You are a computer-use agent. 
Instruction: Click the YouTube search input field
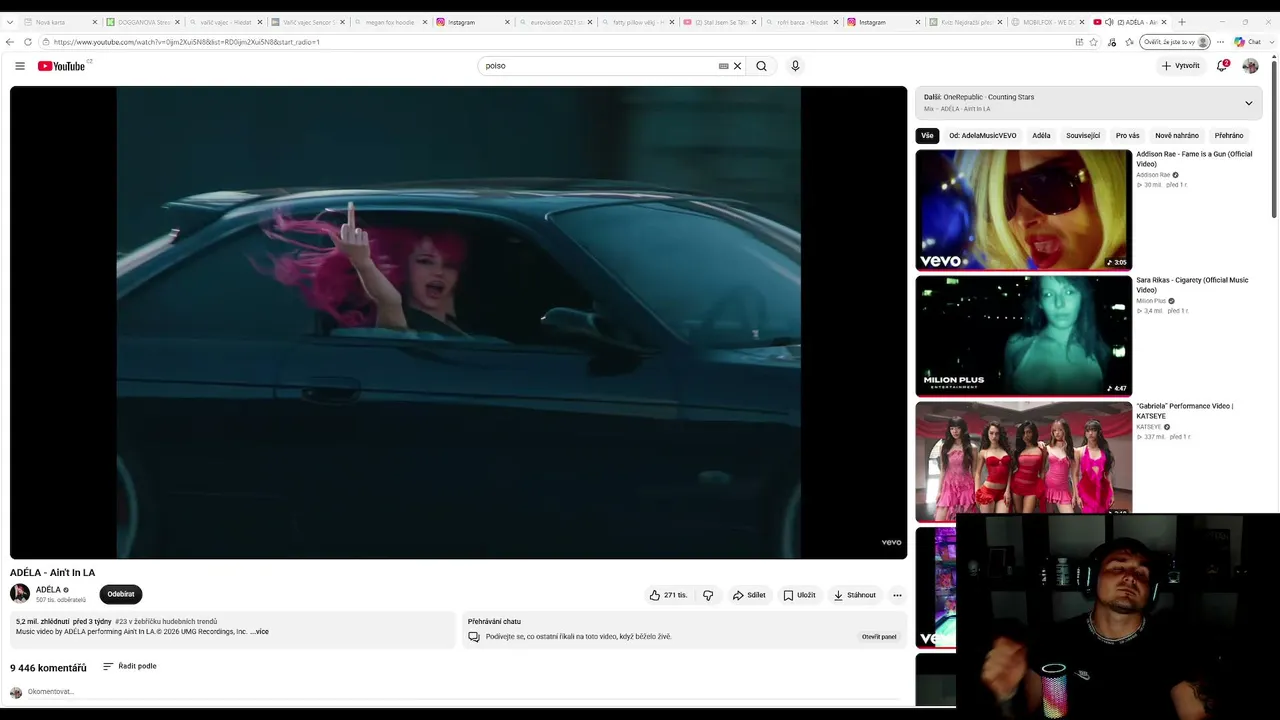[600, 66]
